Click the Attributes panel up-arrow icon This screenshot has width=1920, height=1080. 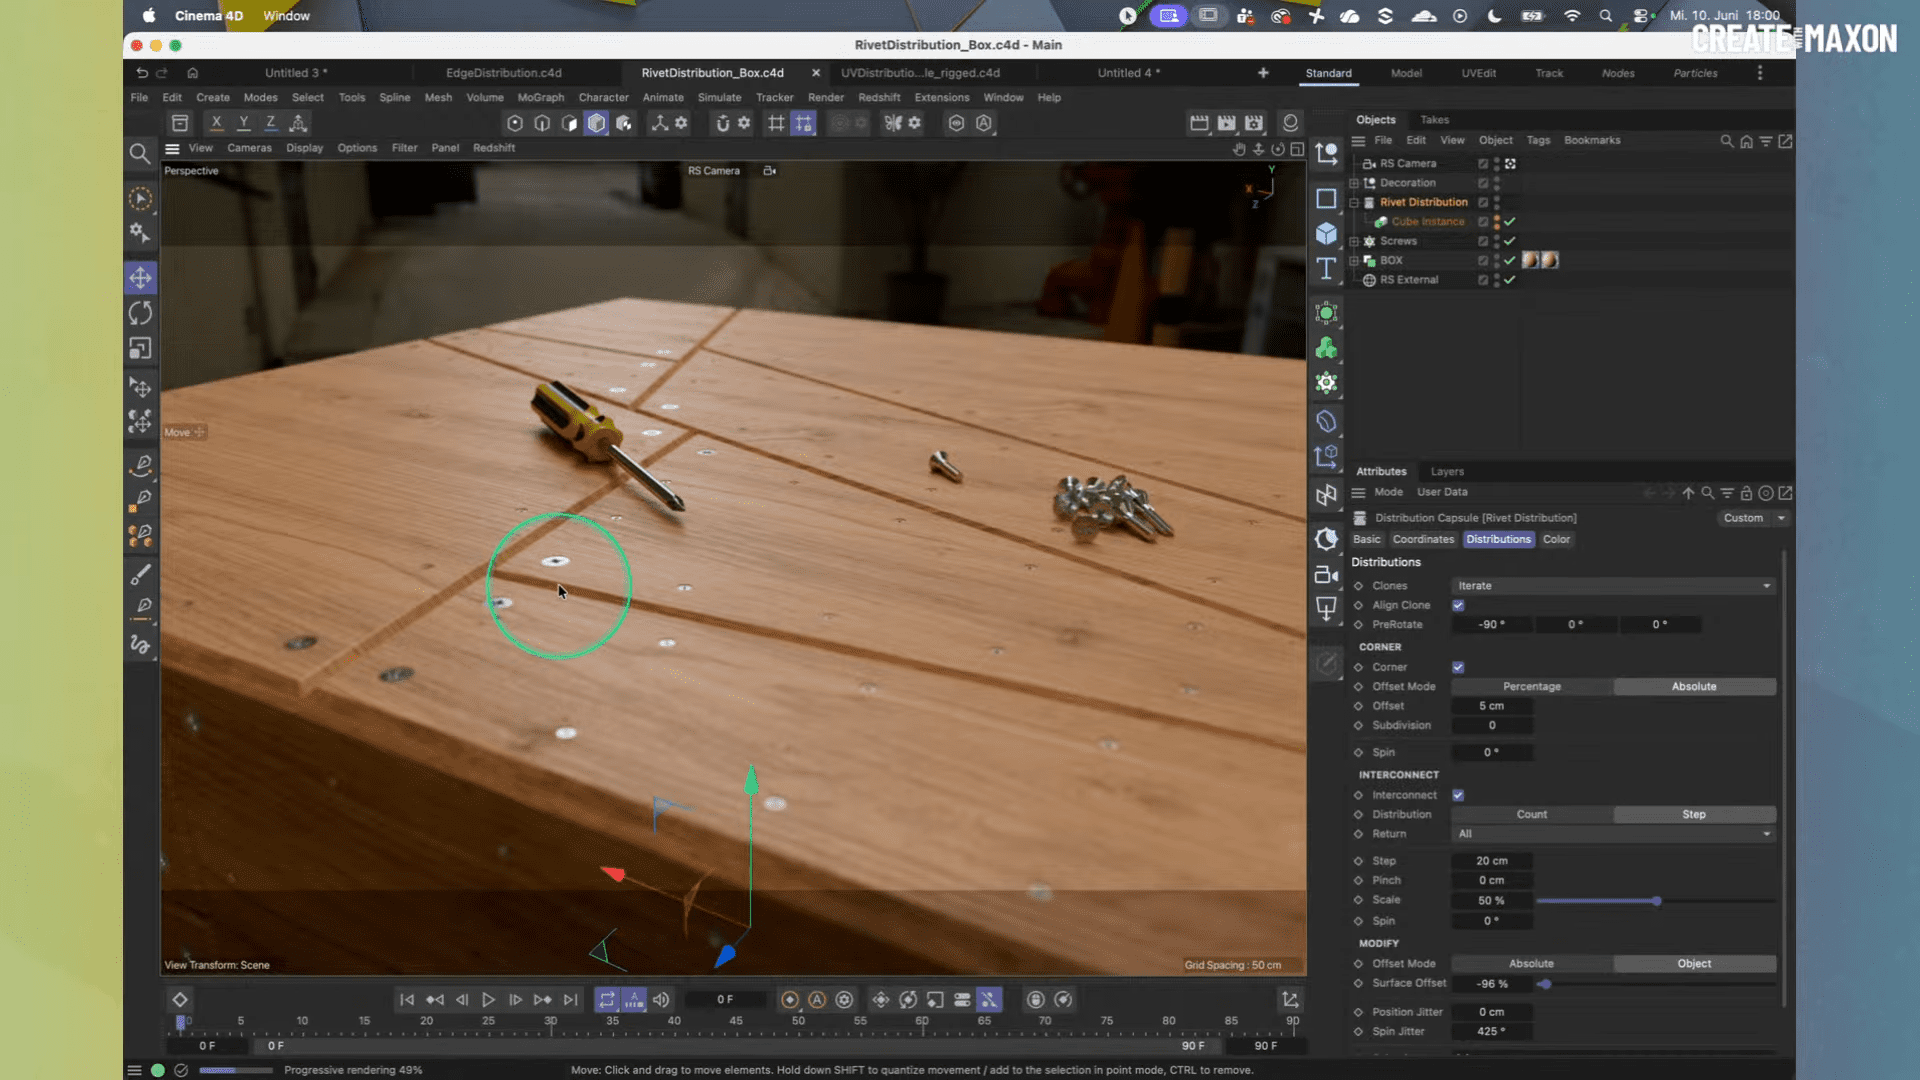[x=1688, y=493]
